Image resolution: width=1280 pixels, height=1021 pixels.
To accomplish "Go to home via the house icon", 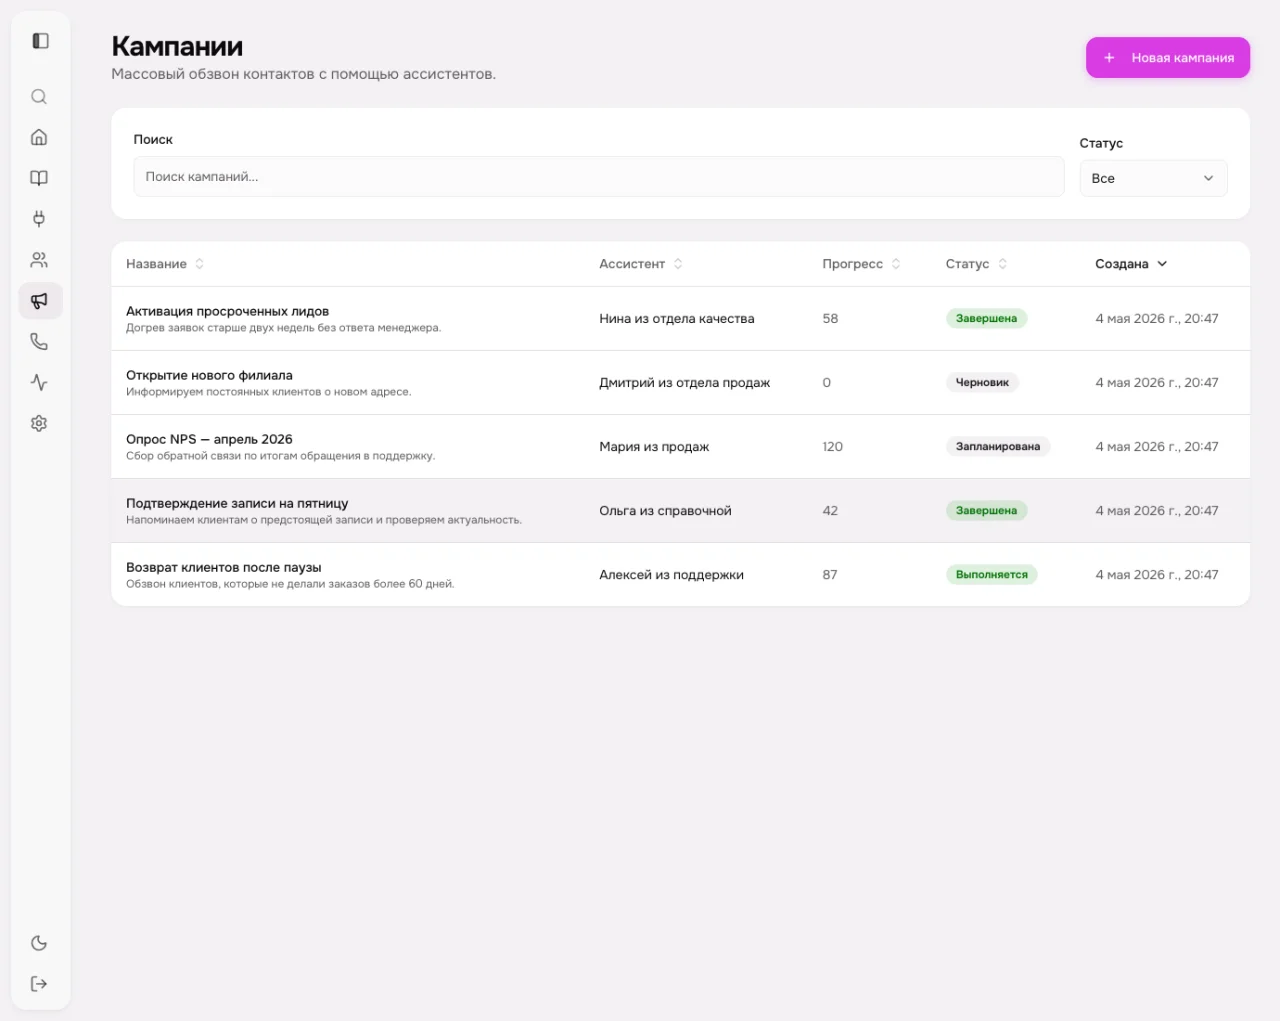I will 39,137.
